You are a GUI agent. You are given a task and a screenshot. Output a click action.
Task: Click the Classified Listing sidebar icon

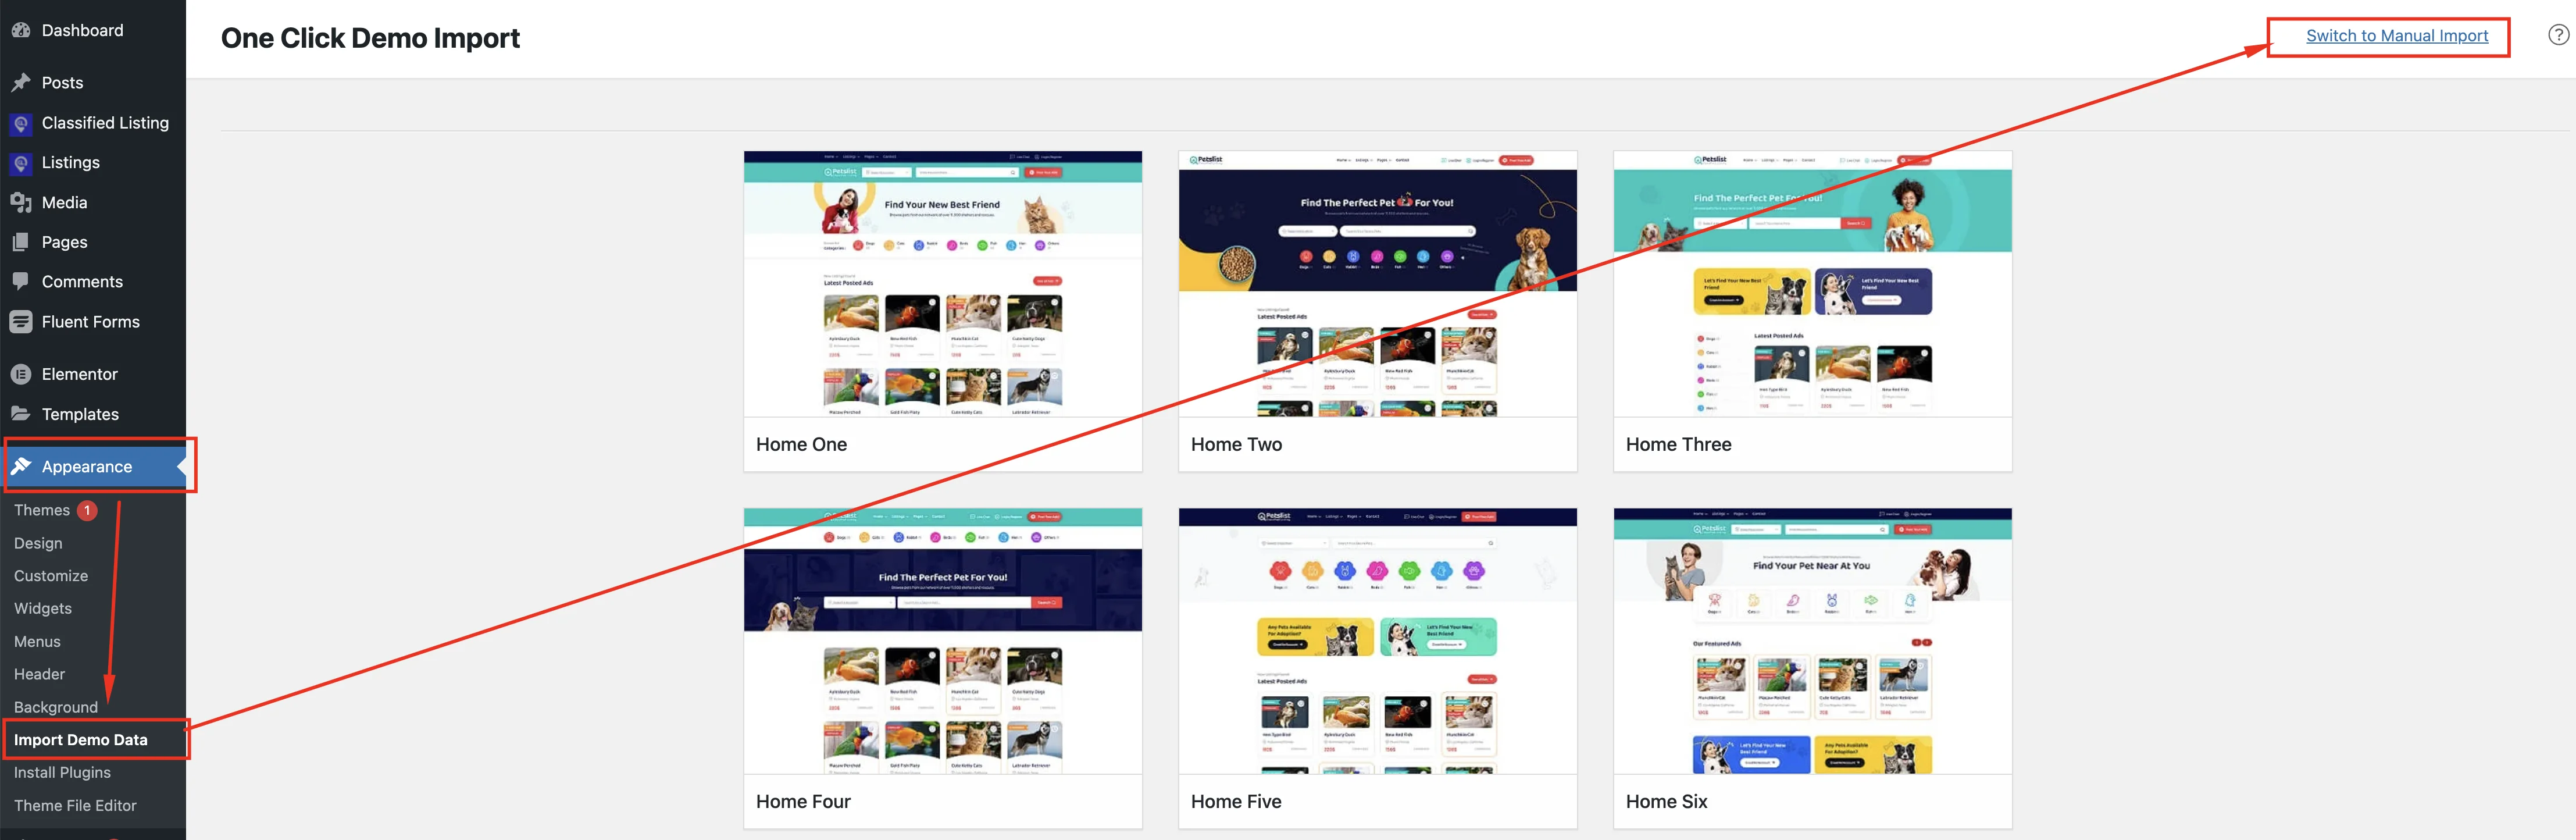click(x=21, y=123)
